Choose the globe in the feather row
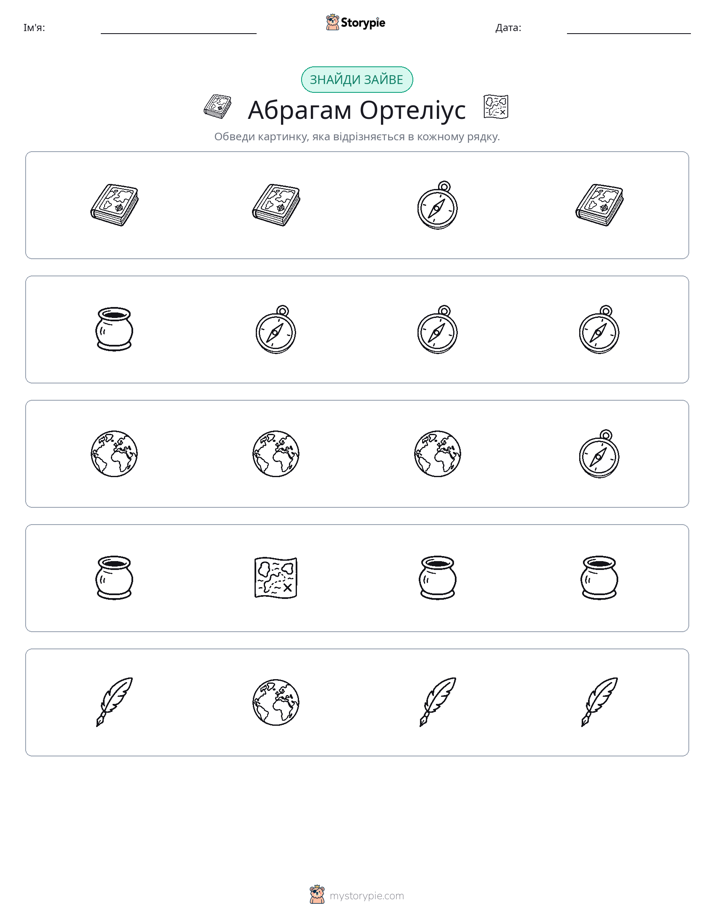Image resolution: width=714 pixels, height=924 pixels. pyautogui.click(x=276, y=702)
